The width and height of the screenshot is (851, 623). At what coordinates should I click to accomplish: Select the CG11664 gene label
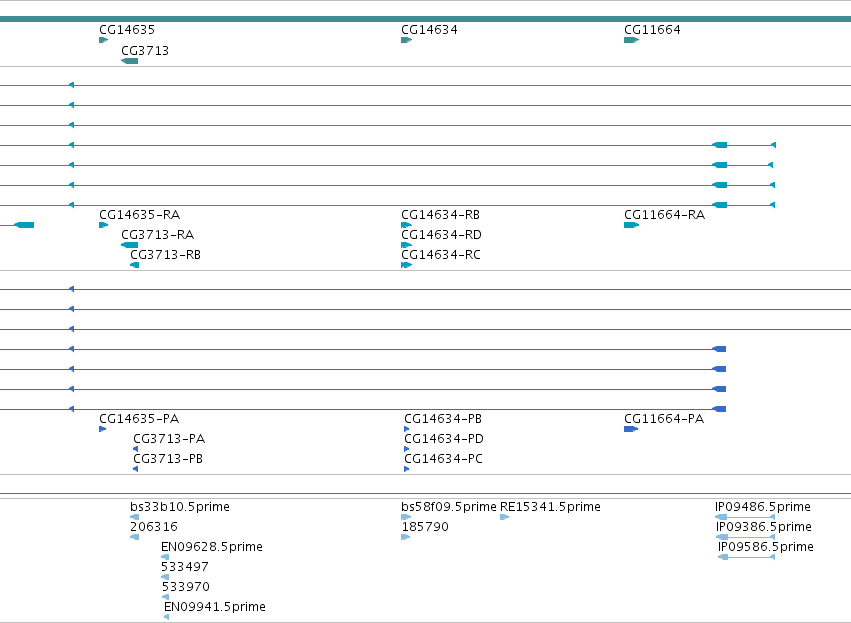coord(652,30)
